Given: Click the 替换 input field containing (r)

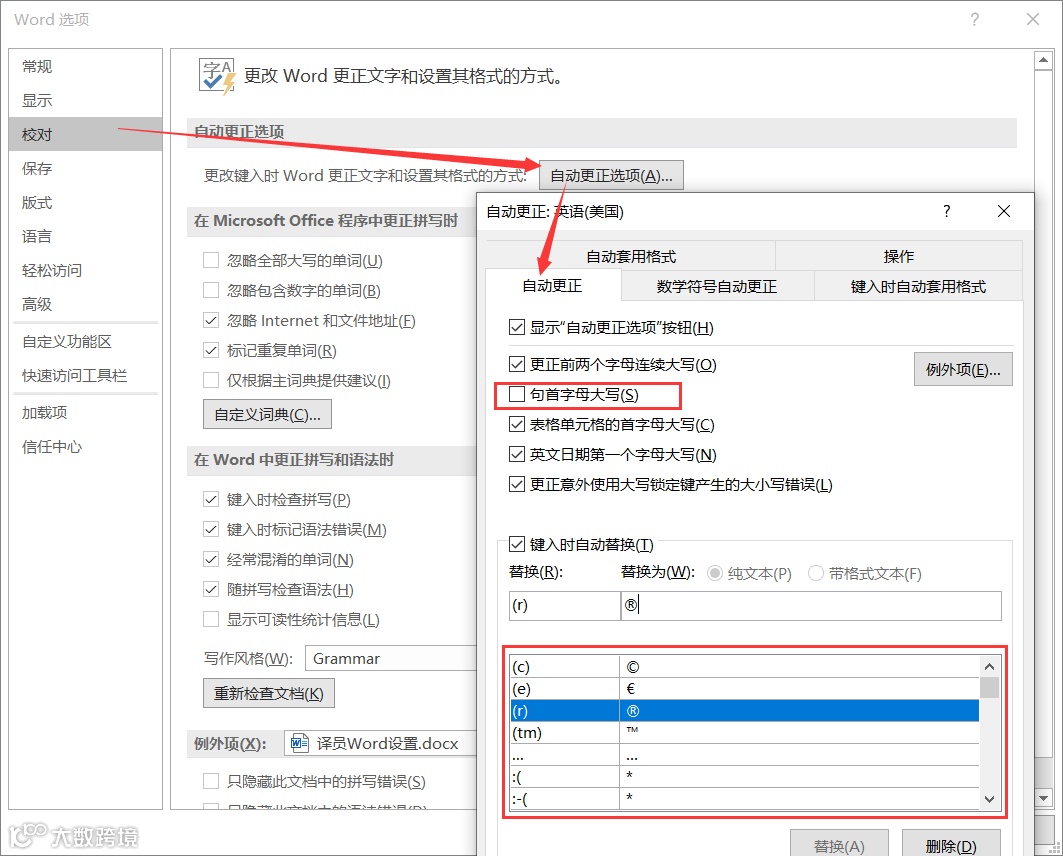Looking at the screenshot, I should [x=564, y=605].
